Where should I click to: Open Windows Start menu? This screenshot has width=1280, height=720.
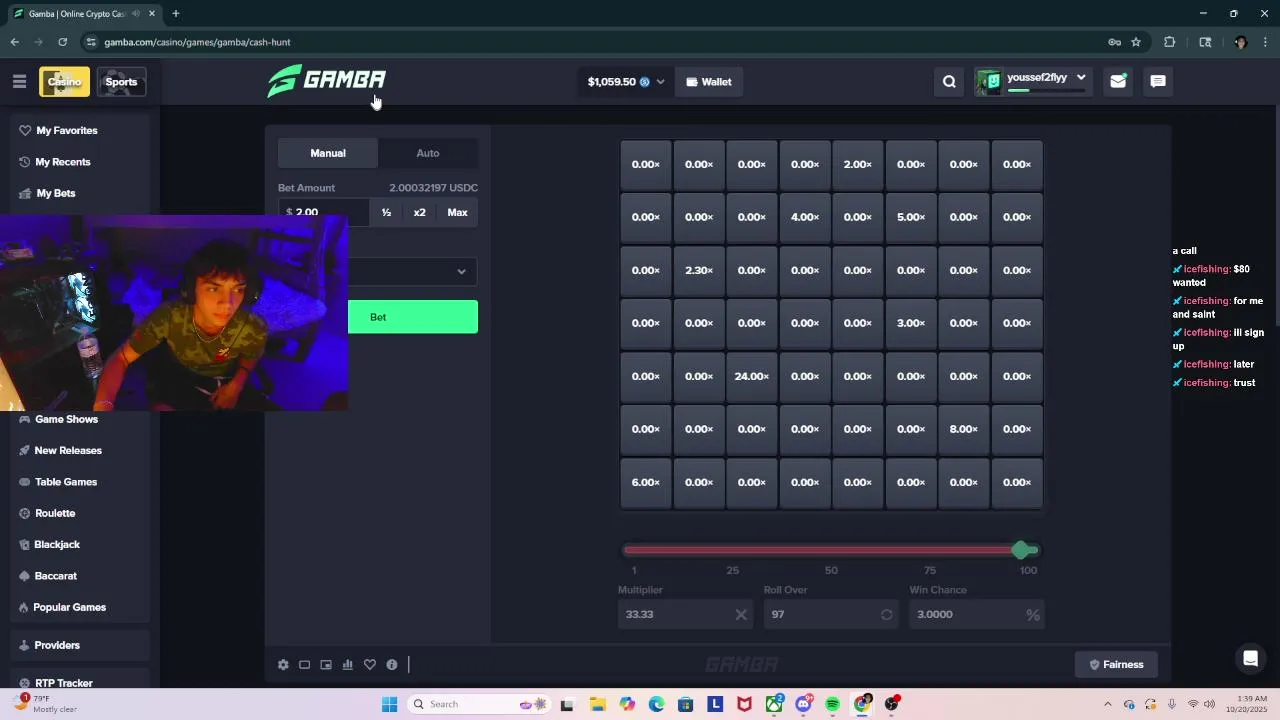(x=389, y=704)
